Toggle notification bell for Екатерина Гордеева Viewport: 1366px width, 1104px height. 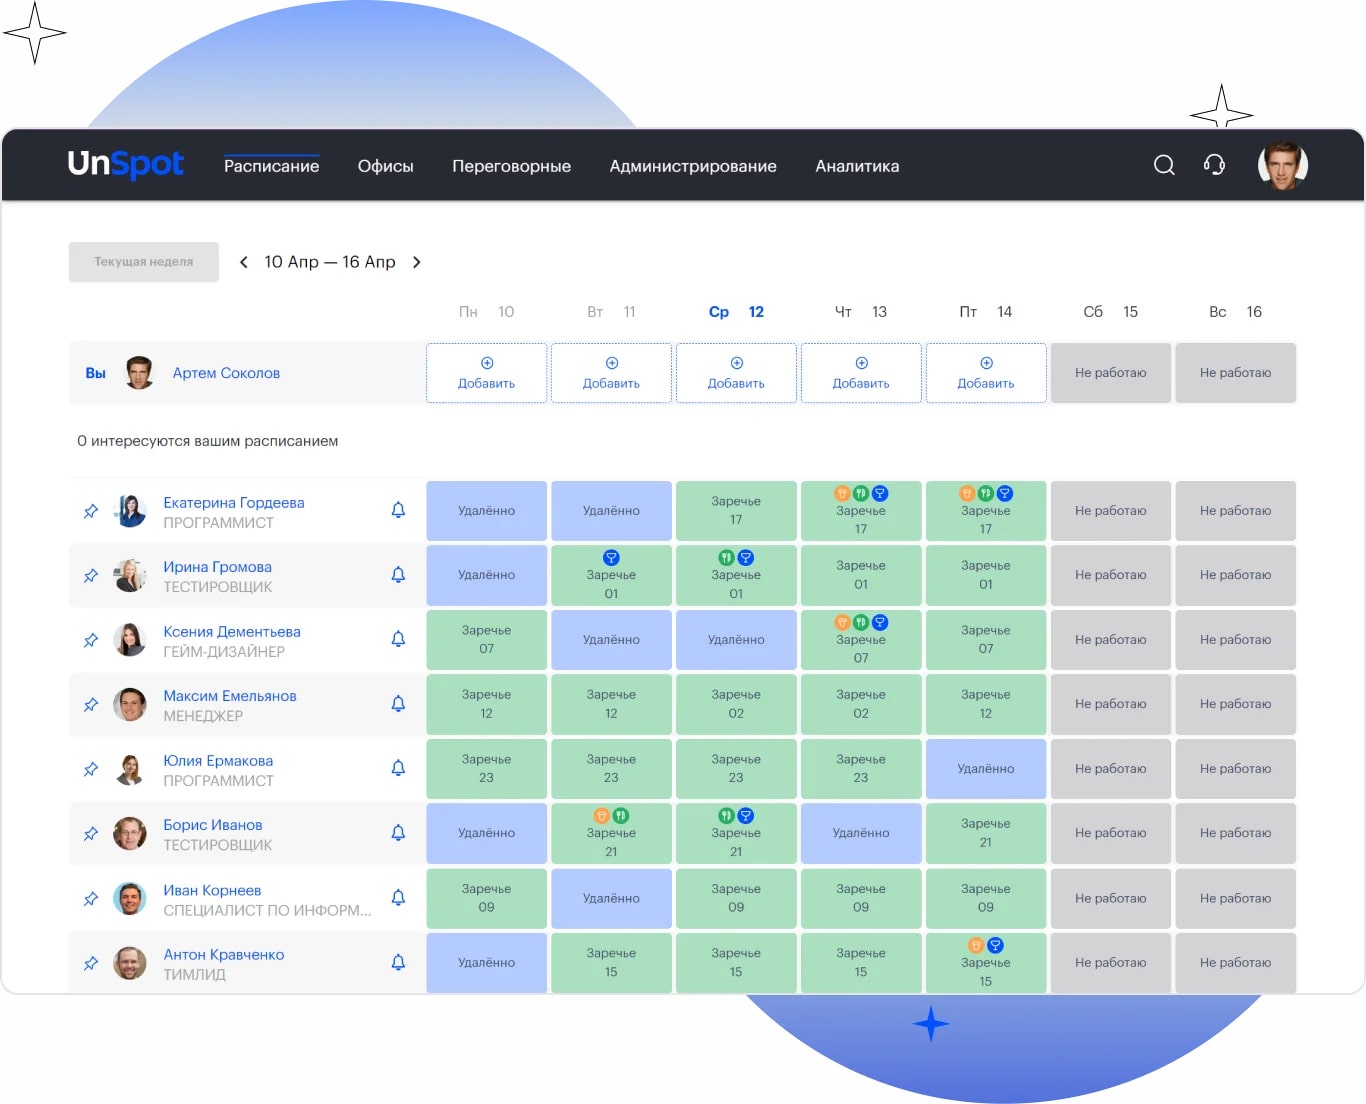[398, 510]
